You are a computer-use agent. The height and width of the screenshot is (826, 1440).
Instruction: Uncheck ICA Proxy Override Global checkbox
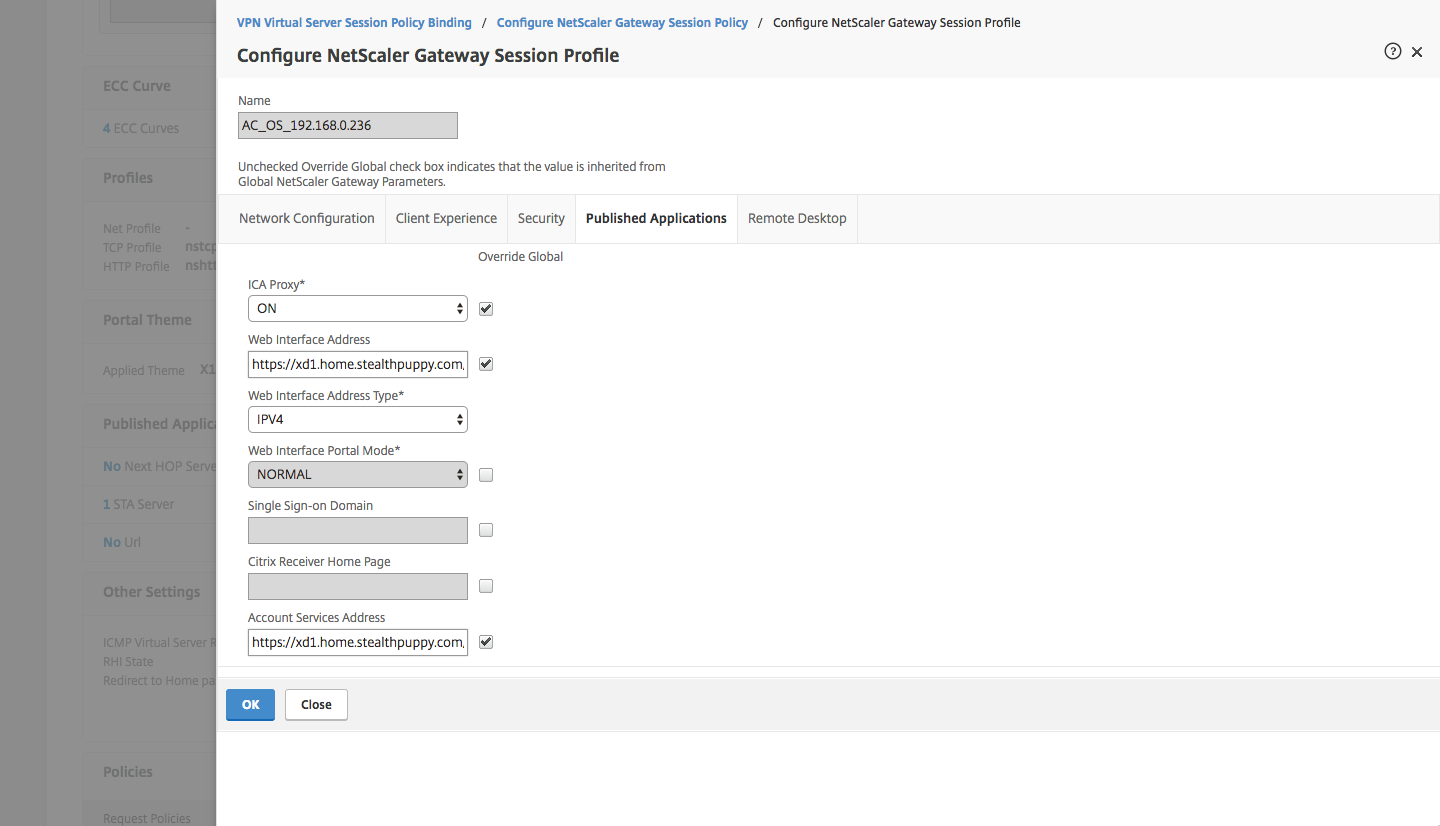pyautogui.click(x=486, y=309)
